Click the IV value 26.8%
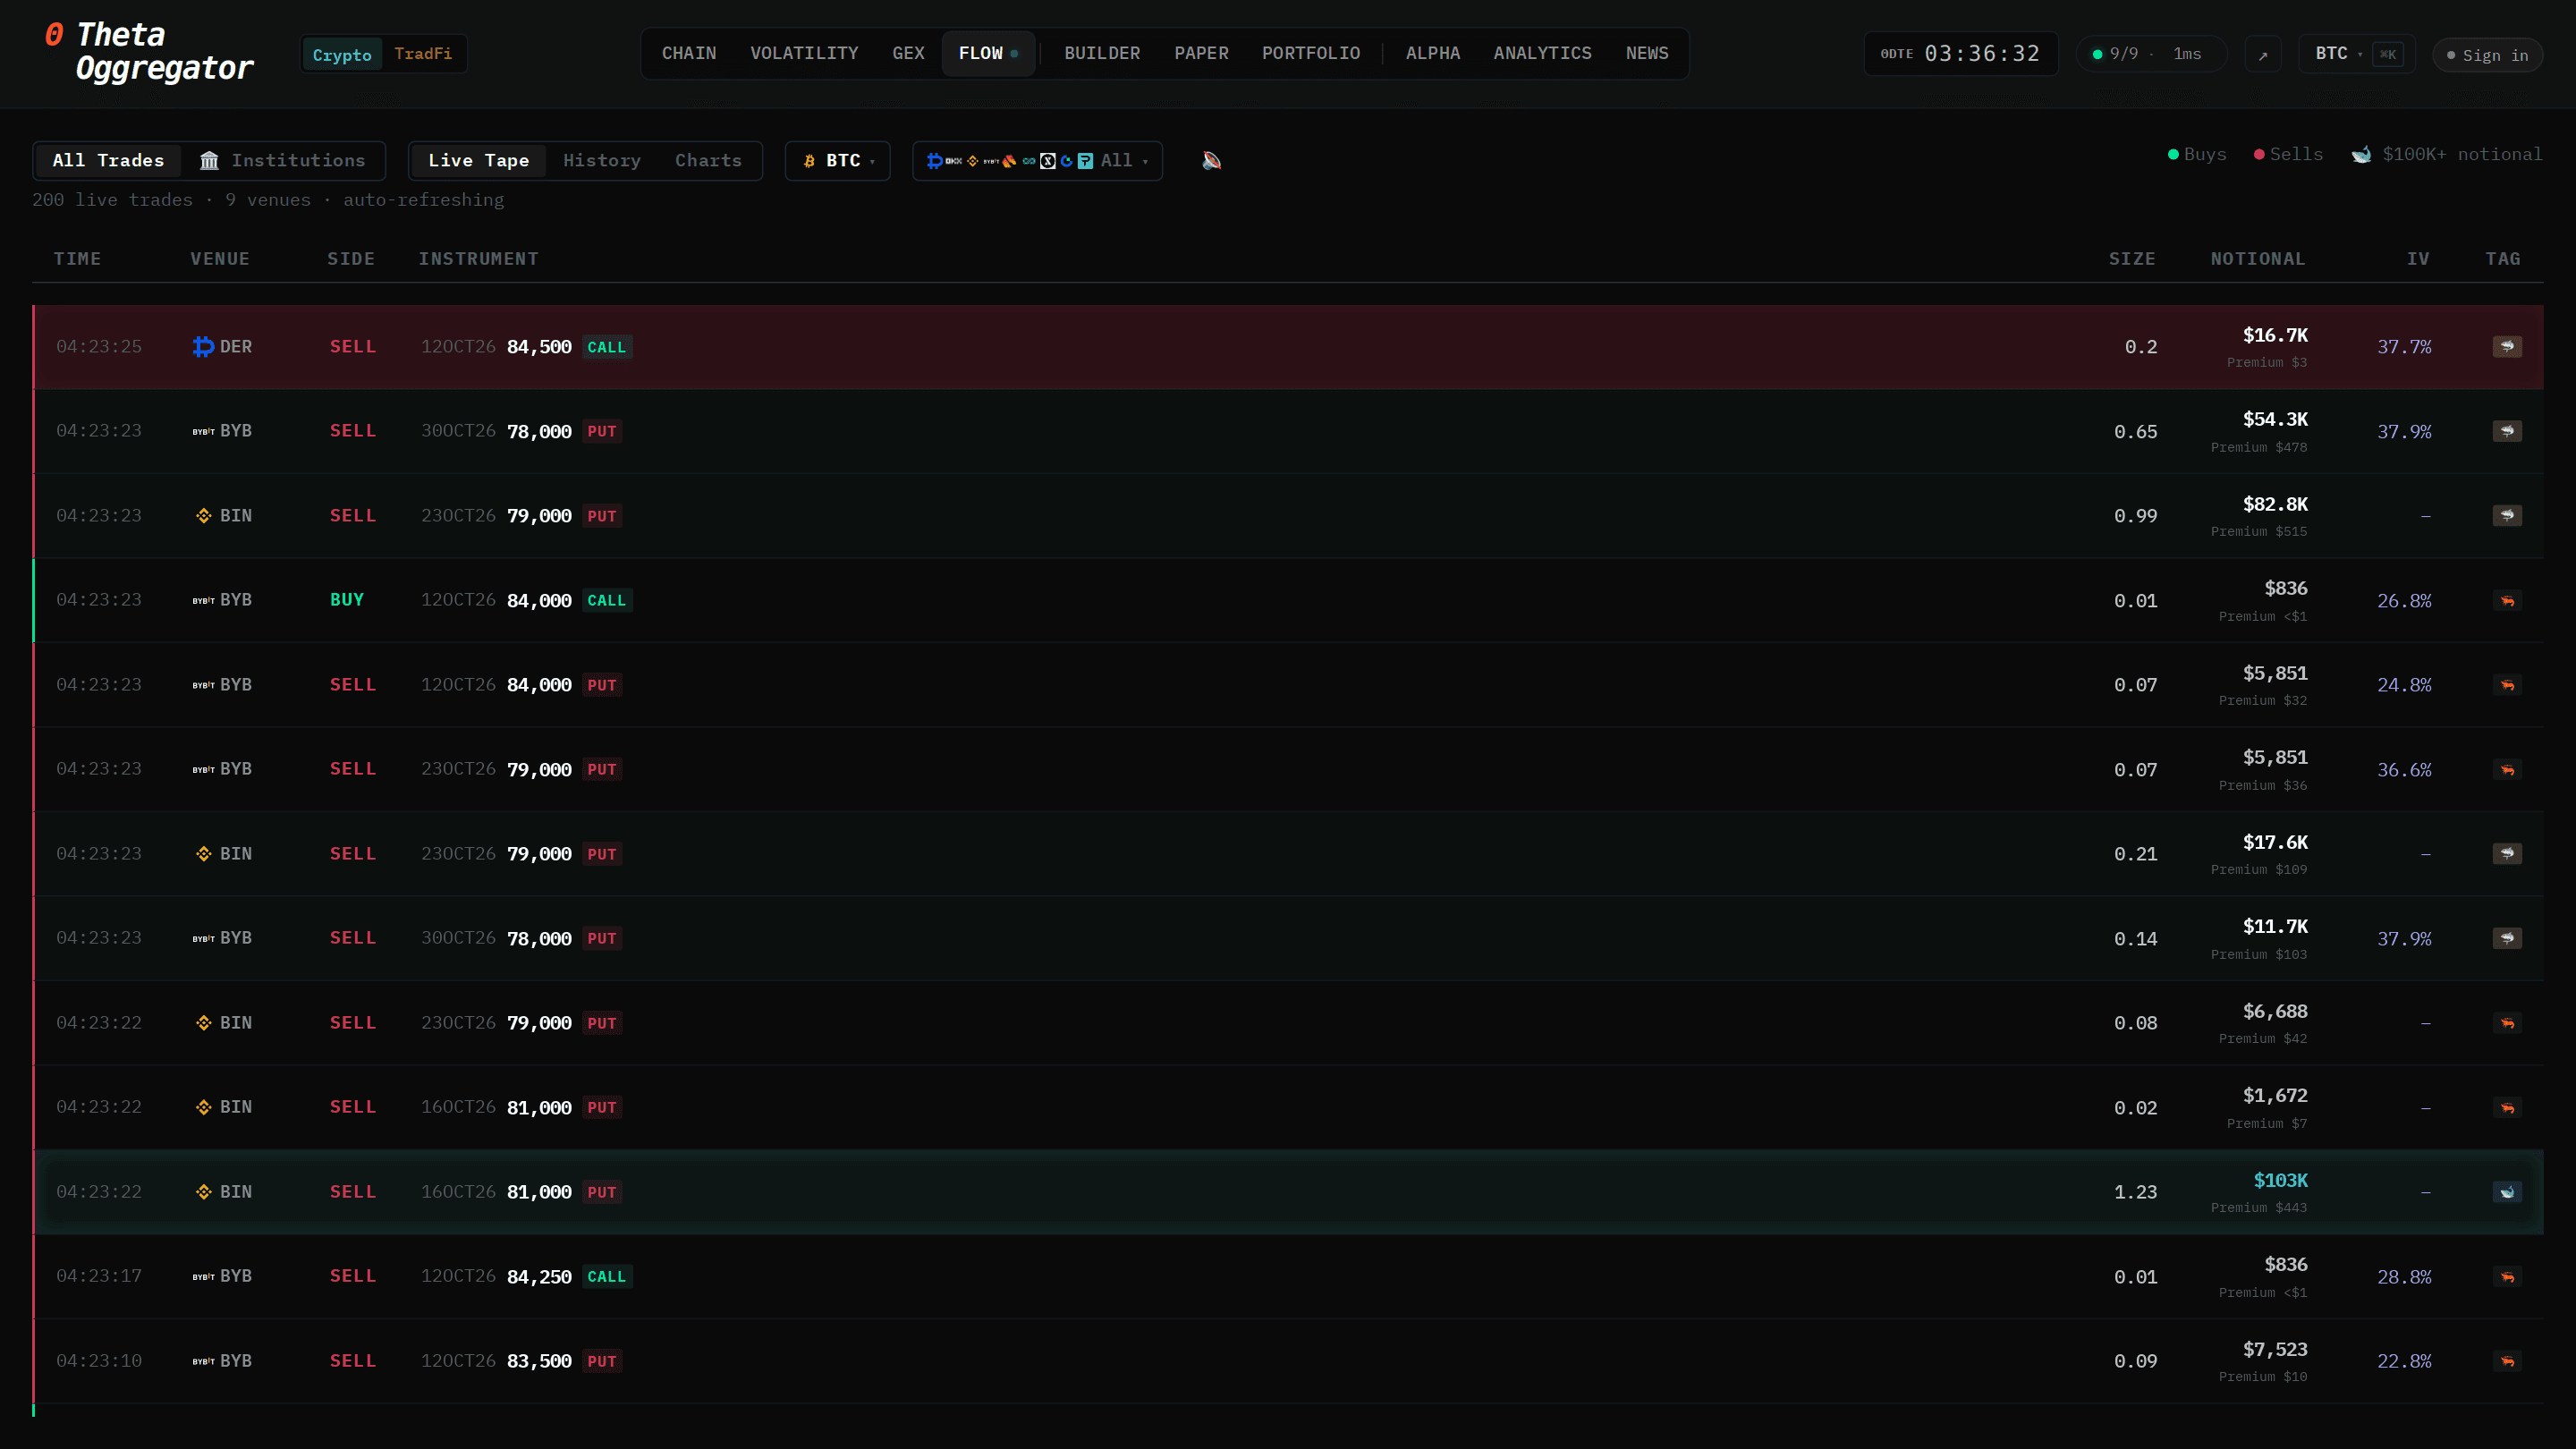Screen dimensions: 2576x1449 click(2404, 601)
